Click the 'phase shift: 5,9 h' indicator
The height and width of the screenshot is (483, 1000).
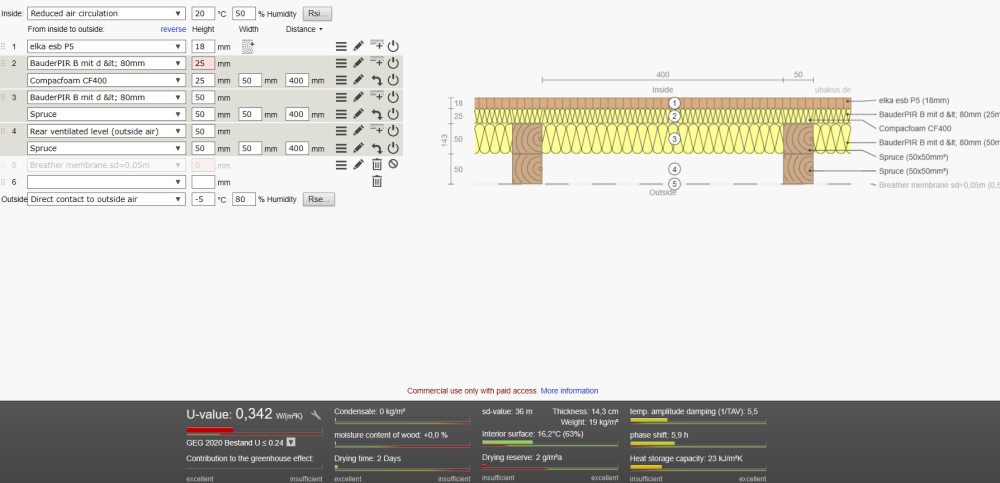pos(698,440)
